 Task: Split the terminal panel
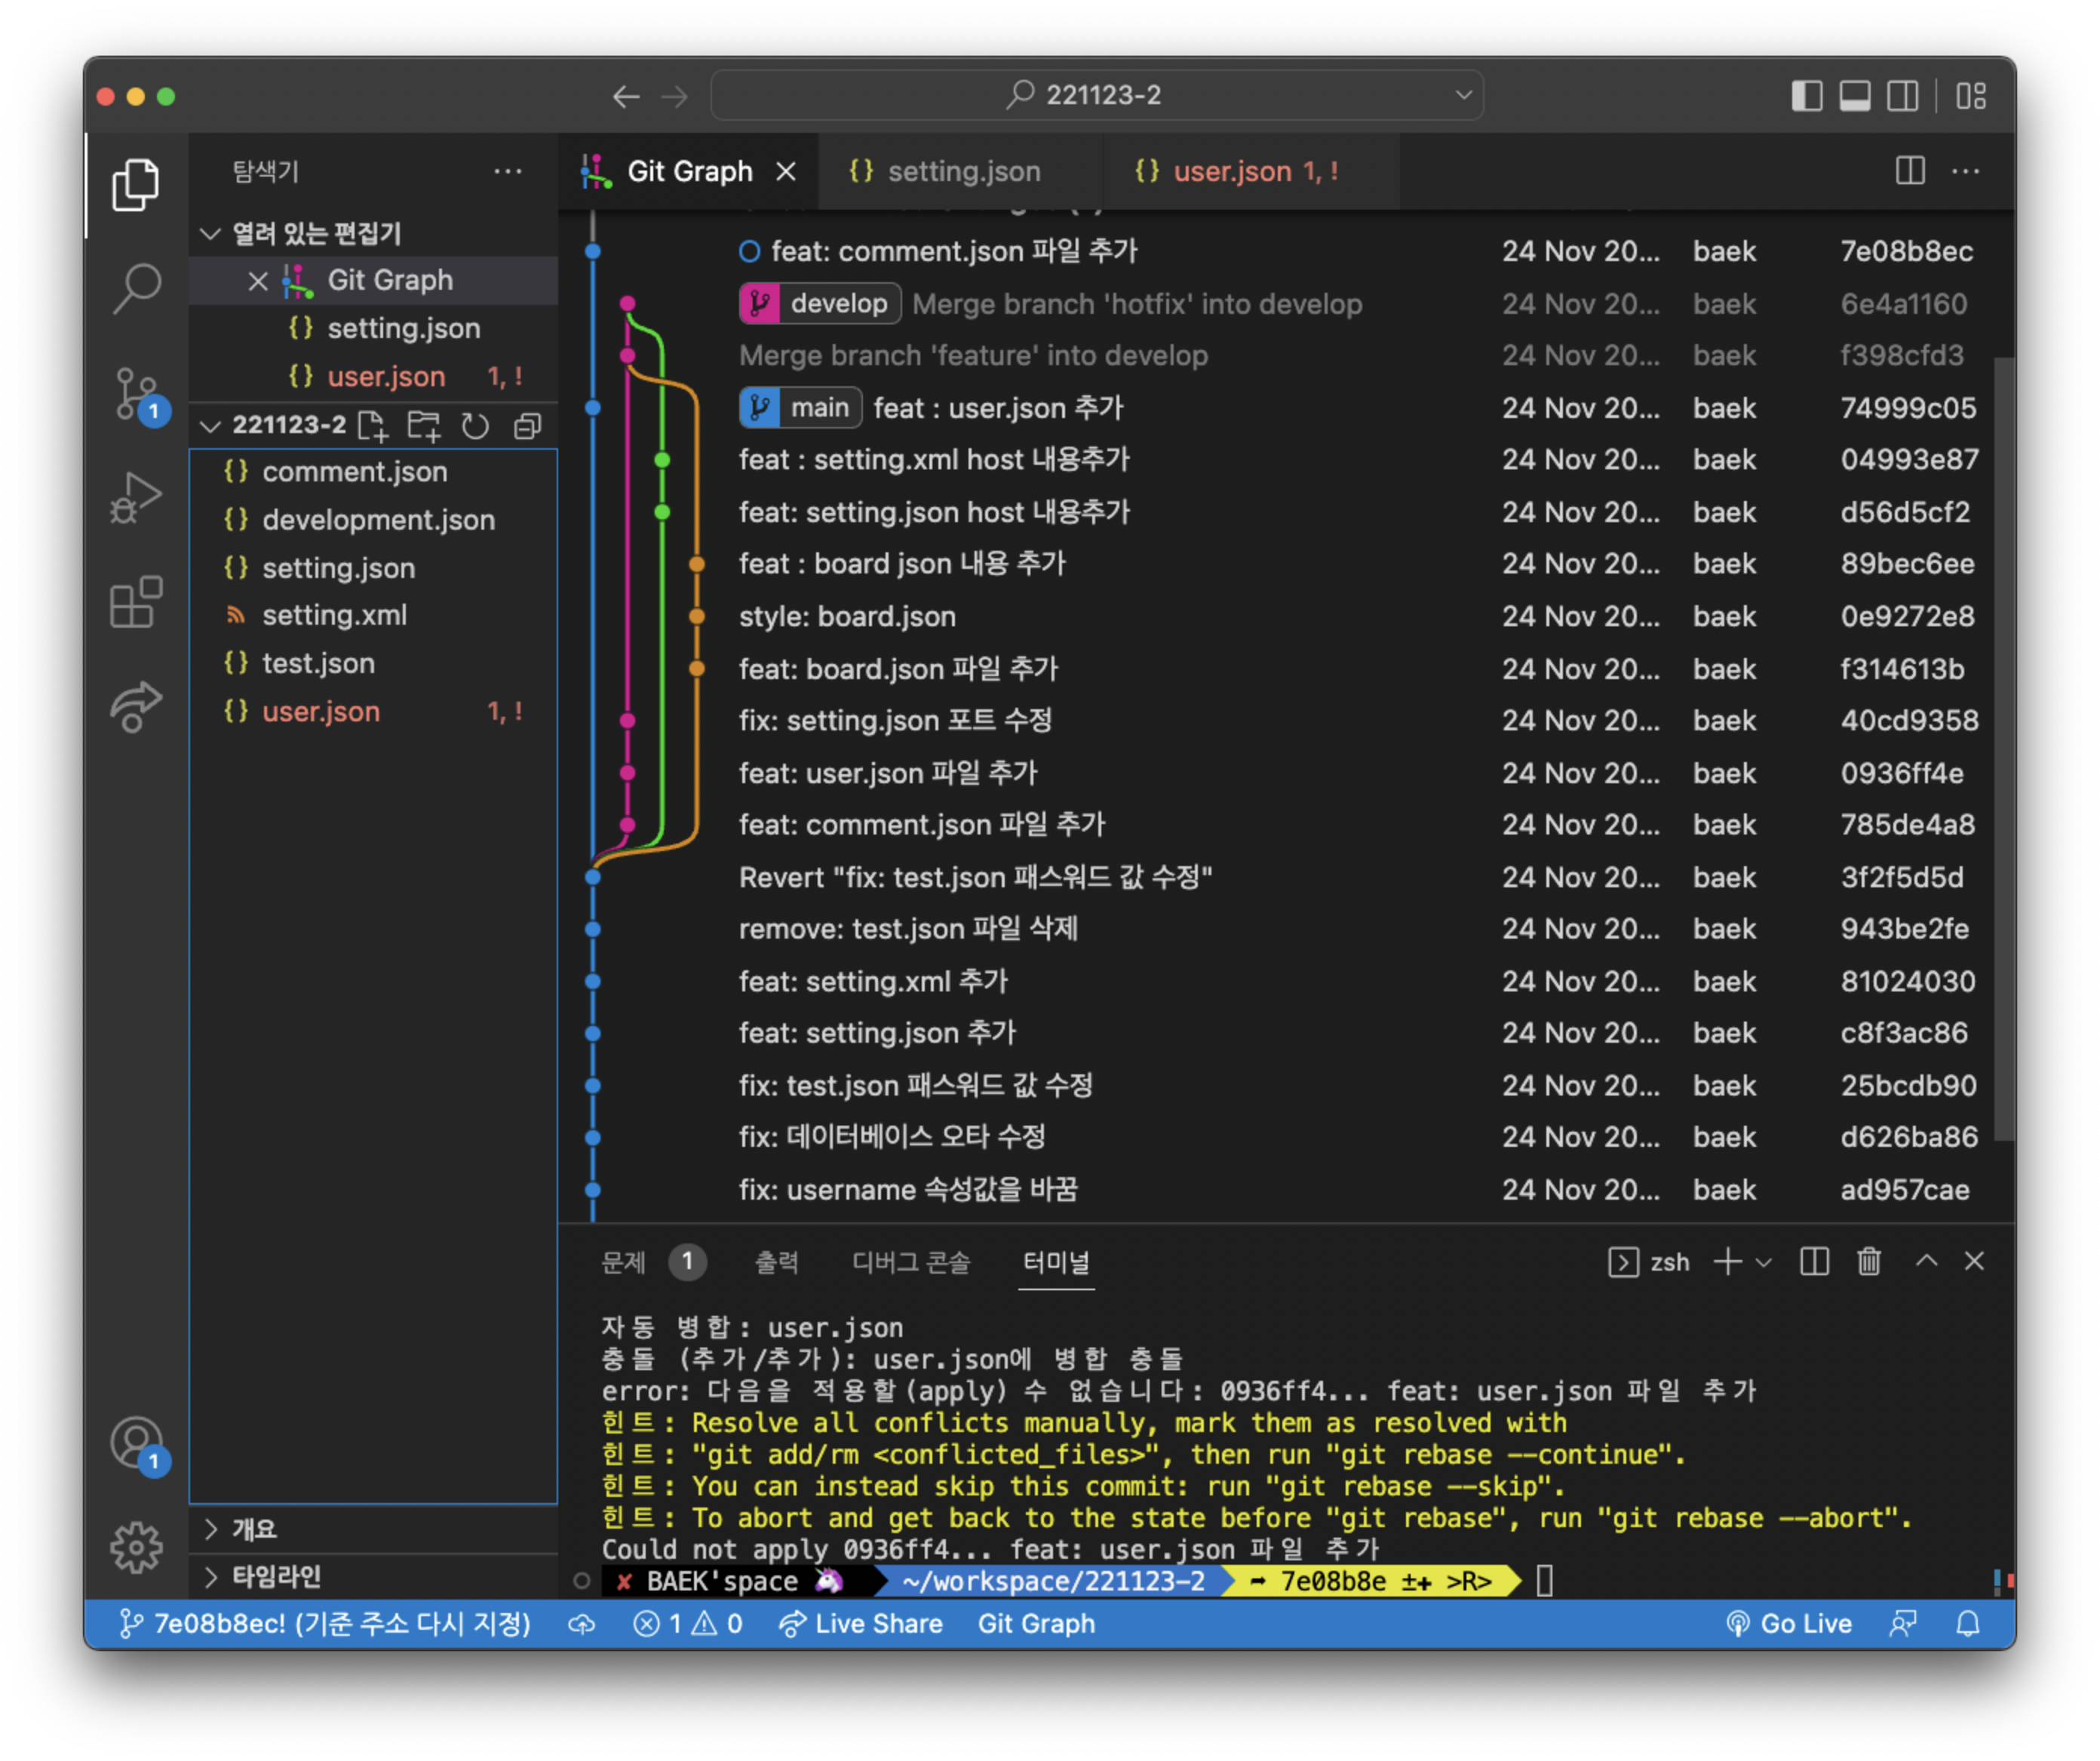point(1814,1262)
